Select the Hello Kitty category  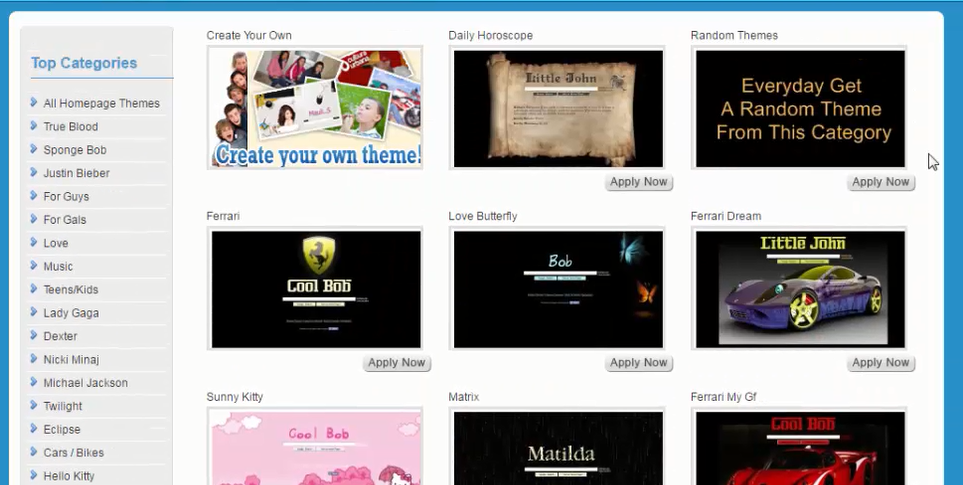(69, 476)
